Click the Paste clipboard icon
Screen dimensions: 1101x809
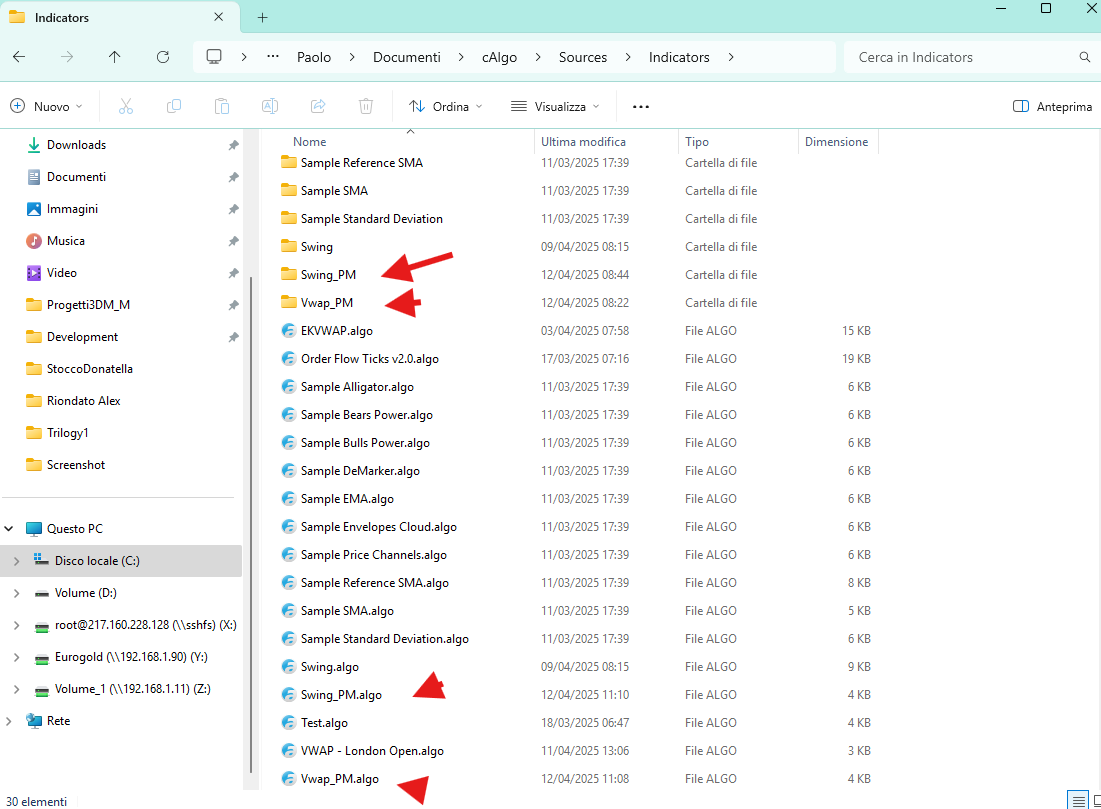click(222, 106)
